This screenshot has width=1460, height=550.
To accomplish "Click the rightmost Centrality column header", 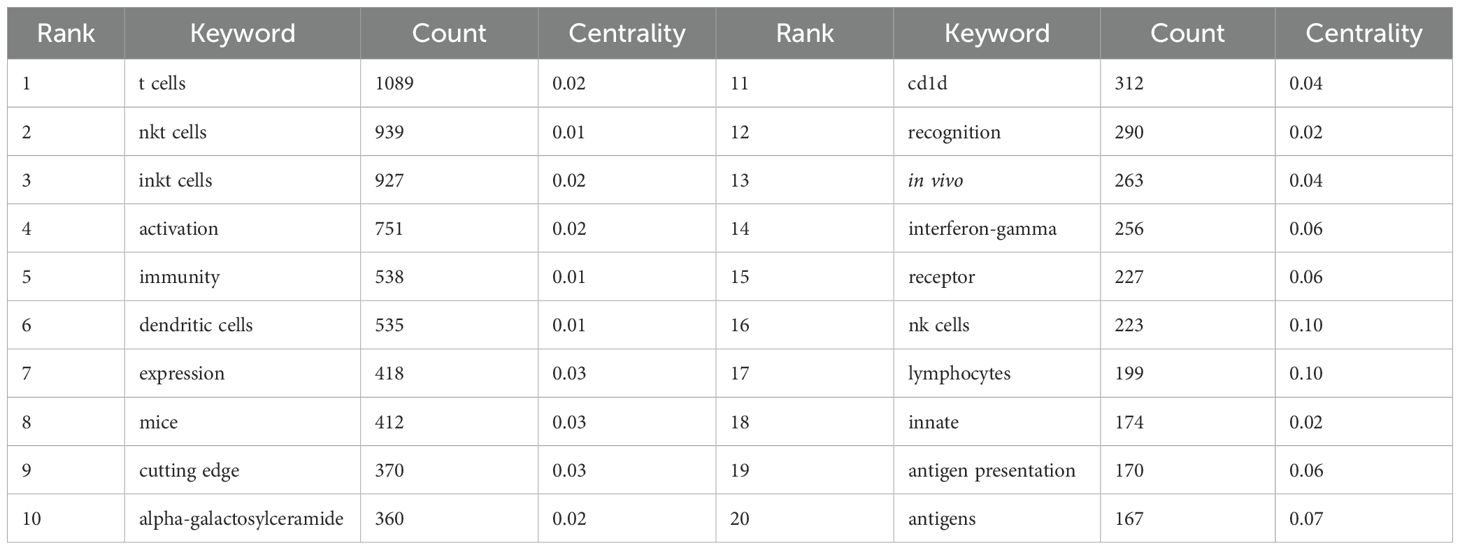I will tap(1364, 33).
